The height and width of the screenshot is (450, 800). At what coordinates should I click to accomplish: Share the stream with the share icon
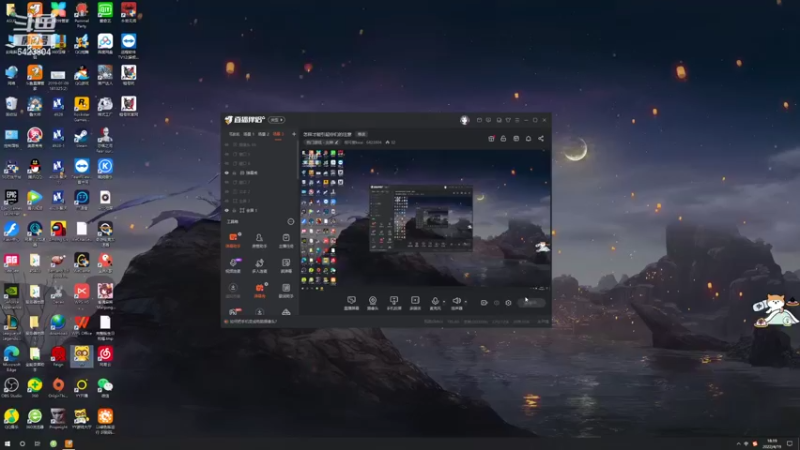tap(541, 139)
